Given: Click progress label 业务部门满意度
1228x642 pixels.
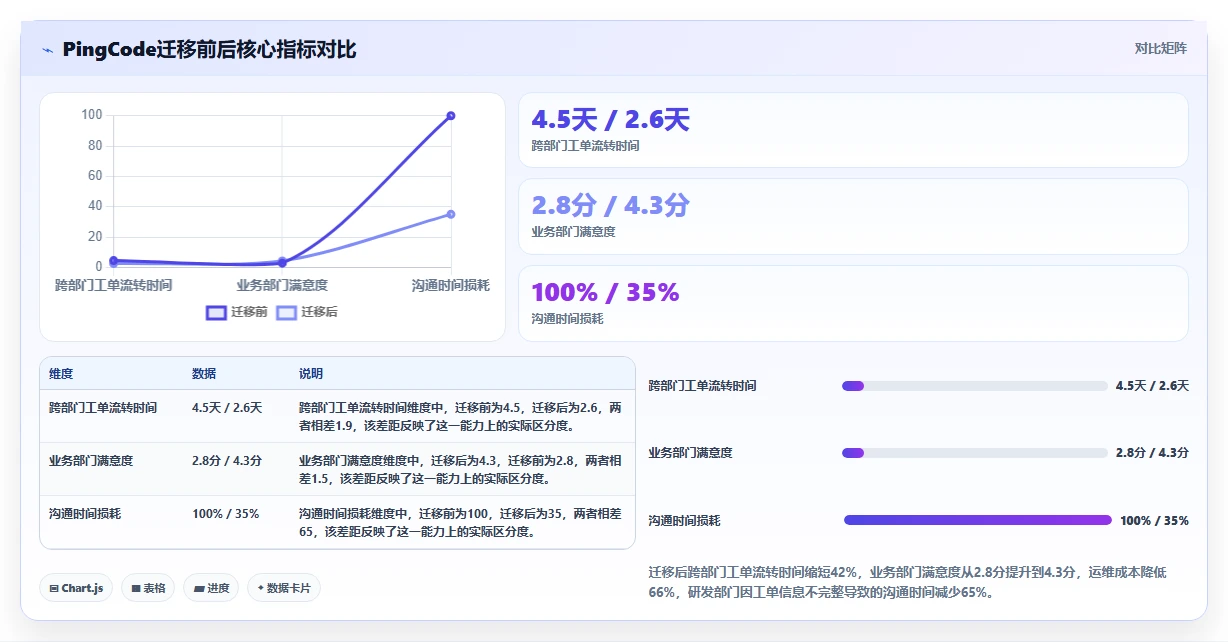Looking at the screenshot, I should coord(690,453).
